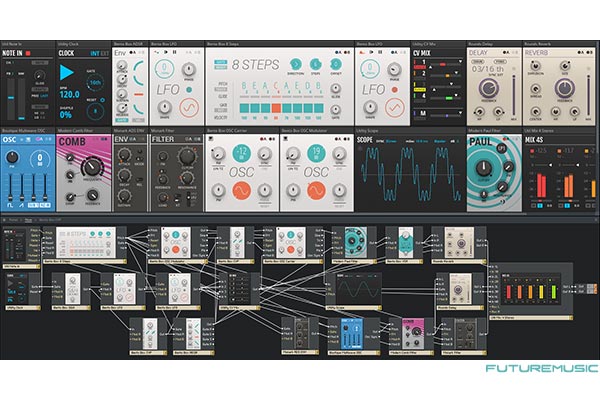Image resolution: width=600 pixels, height=400 pixels.
Task: Toggle blue solo button under MIX 4S channel one
Action: click(x=540, y=206)
